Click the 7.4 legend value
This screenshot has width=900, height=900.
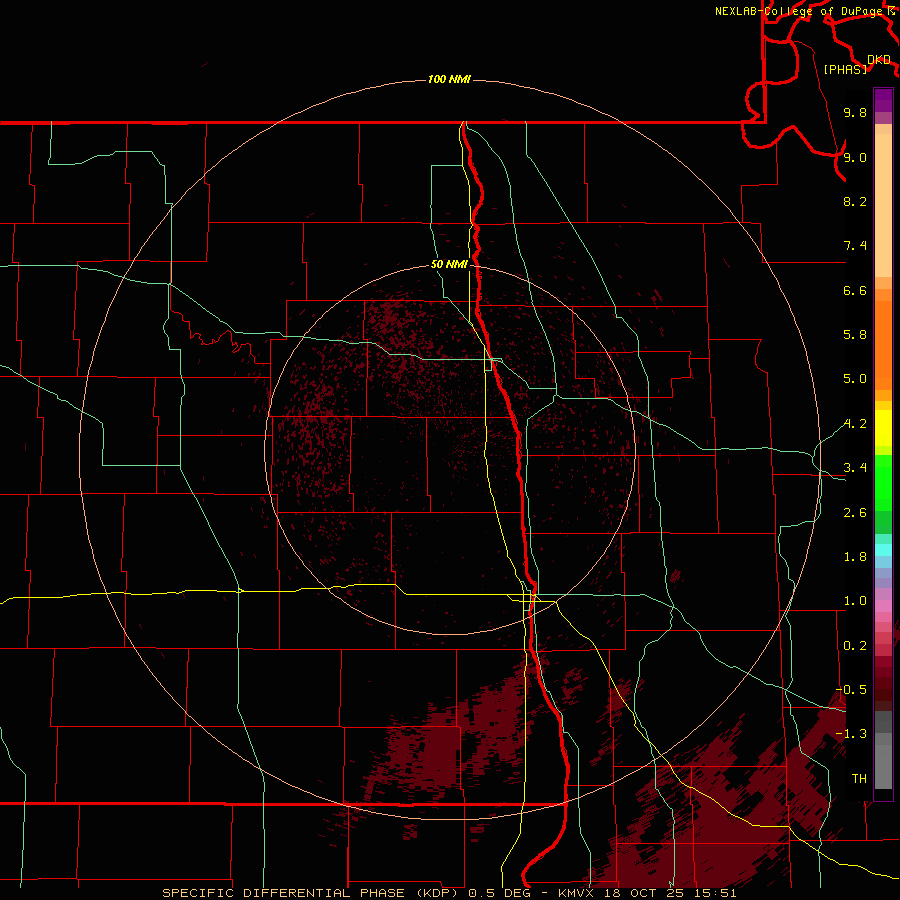coord(855,246)
